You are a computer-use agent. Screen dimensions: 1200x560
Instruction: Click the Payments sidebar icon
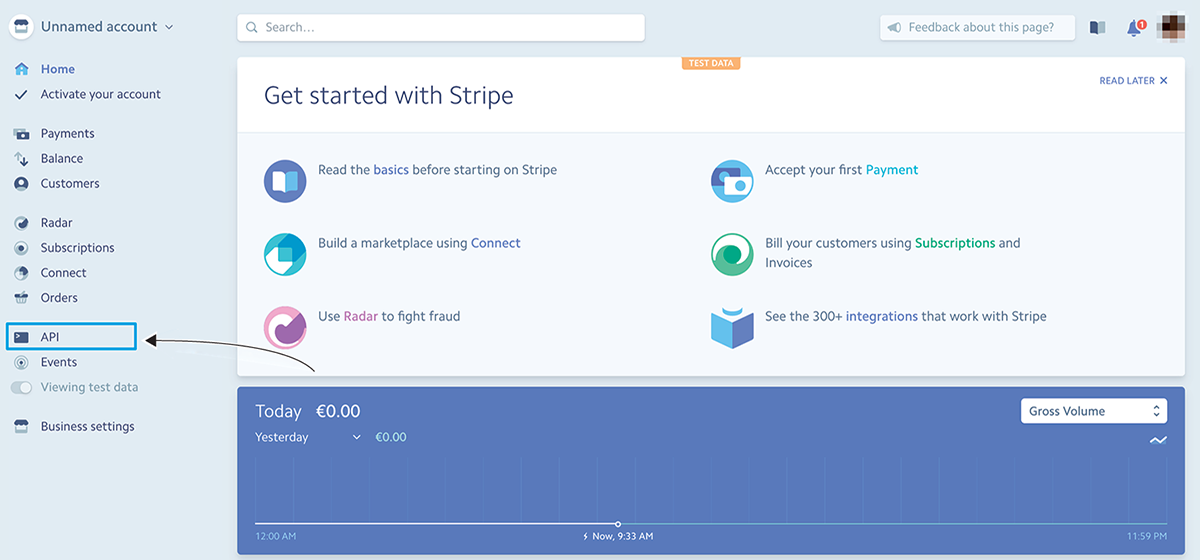tap(21, 134)
